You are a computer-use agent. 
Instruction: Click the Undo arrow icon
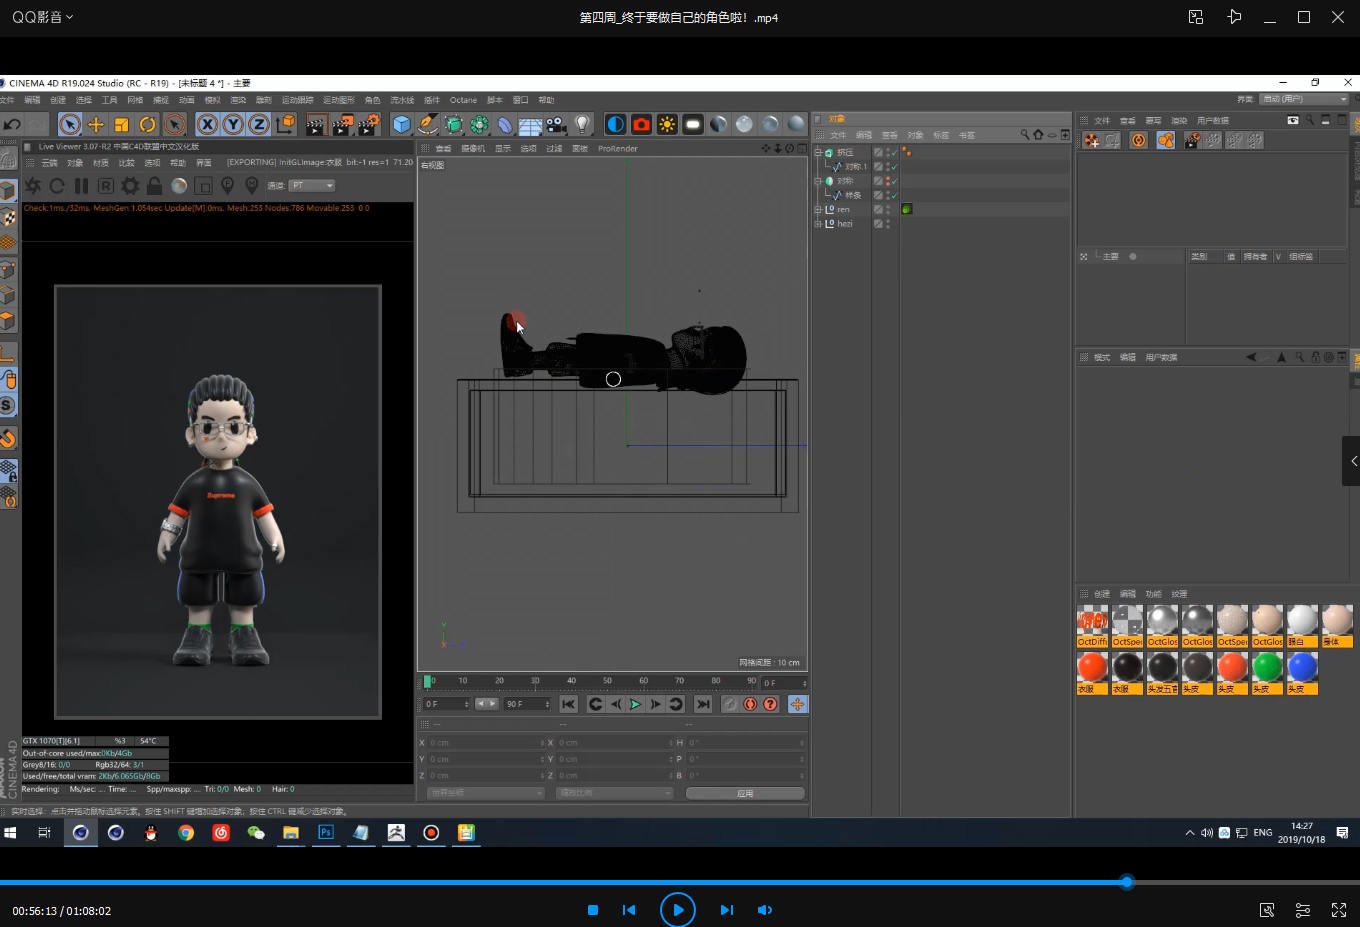tap(12, 124)
